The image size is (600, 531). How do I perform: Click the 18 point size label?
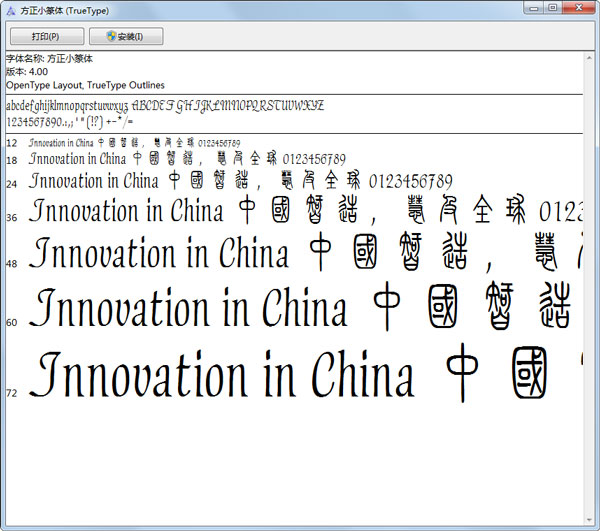[12, 160]
